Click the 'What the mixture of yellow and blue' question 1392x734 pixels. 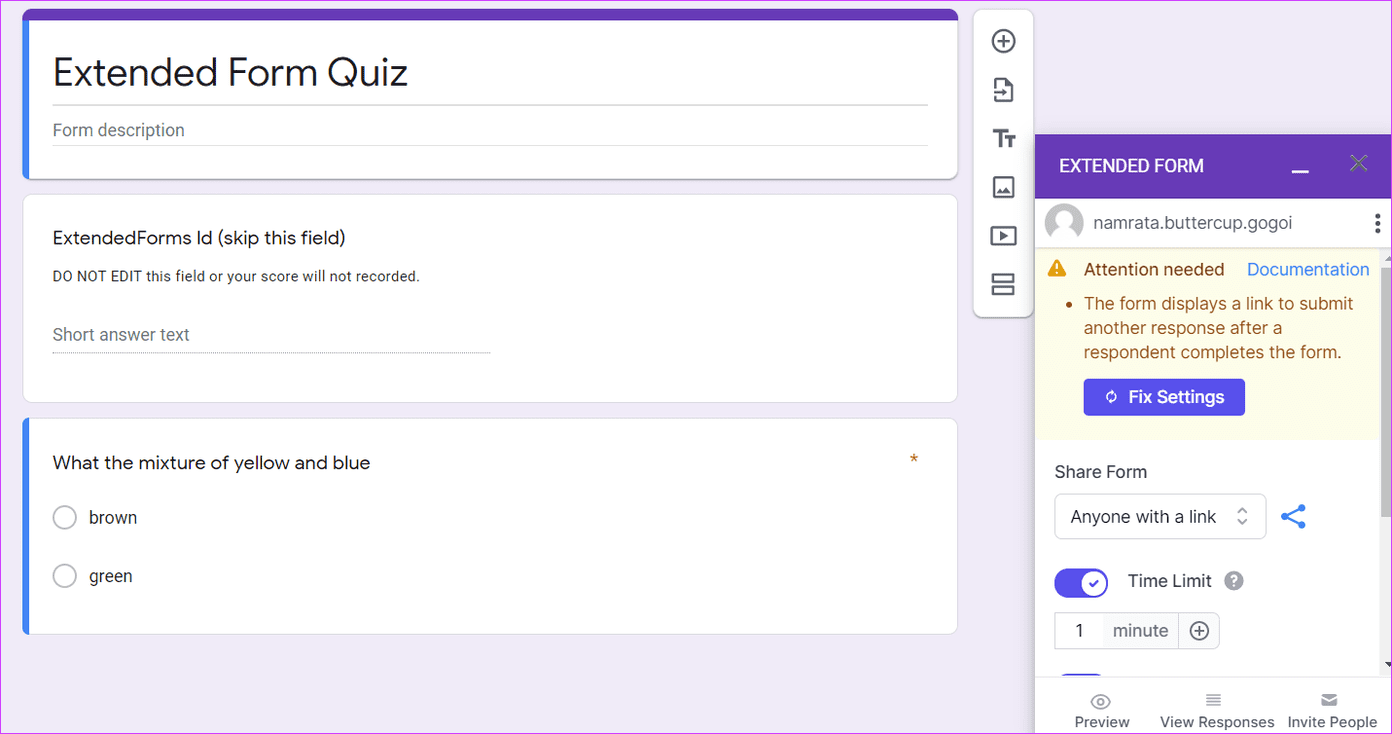(211, 463)
